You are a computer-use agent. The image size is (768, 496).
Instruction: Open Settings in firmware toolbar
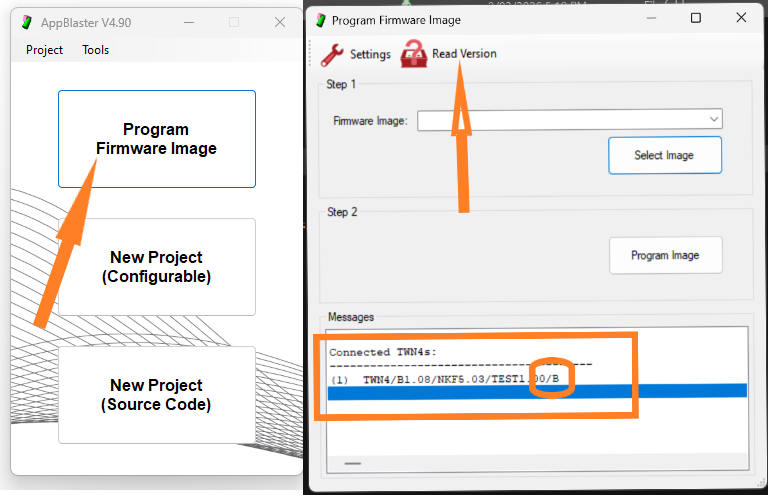click(370, 54)
